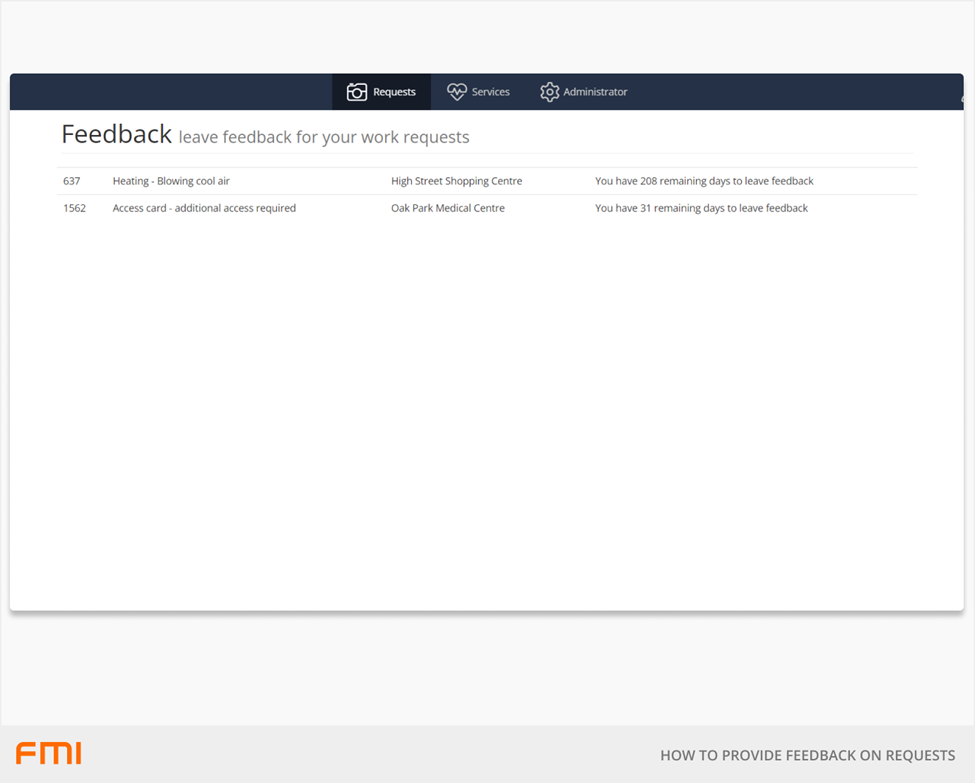This screenshot has width=975, height=783.
Task: Switch to the Requests tab label
Action: click(x=394, y=92)
